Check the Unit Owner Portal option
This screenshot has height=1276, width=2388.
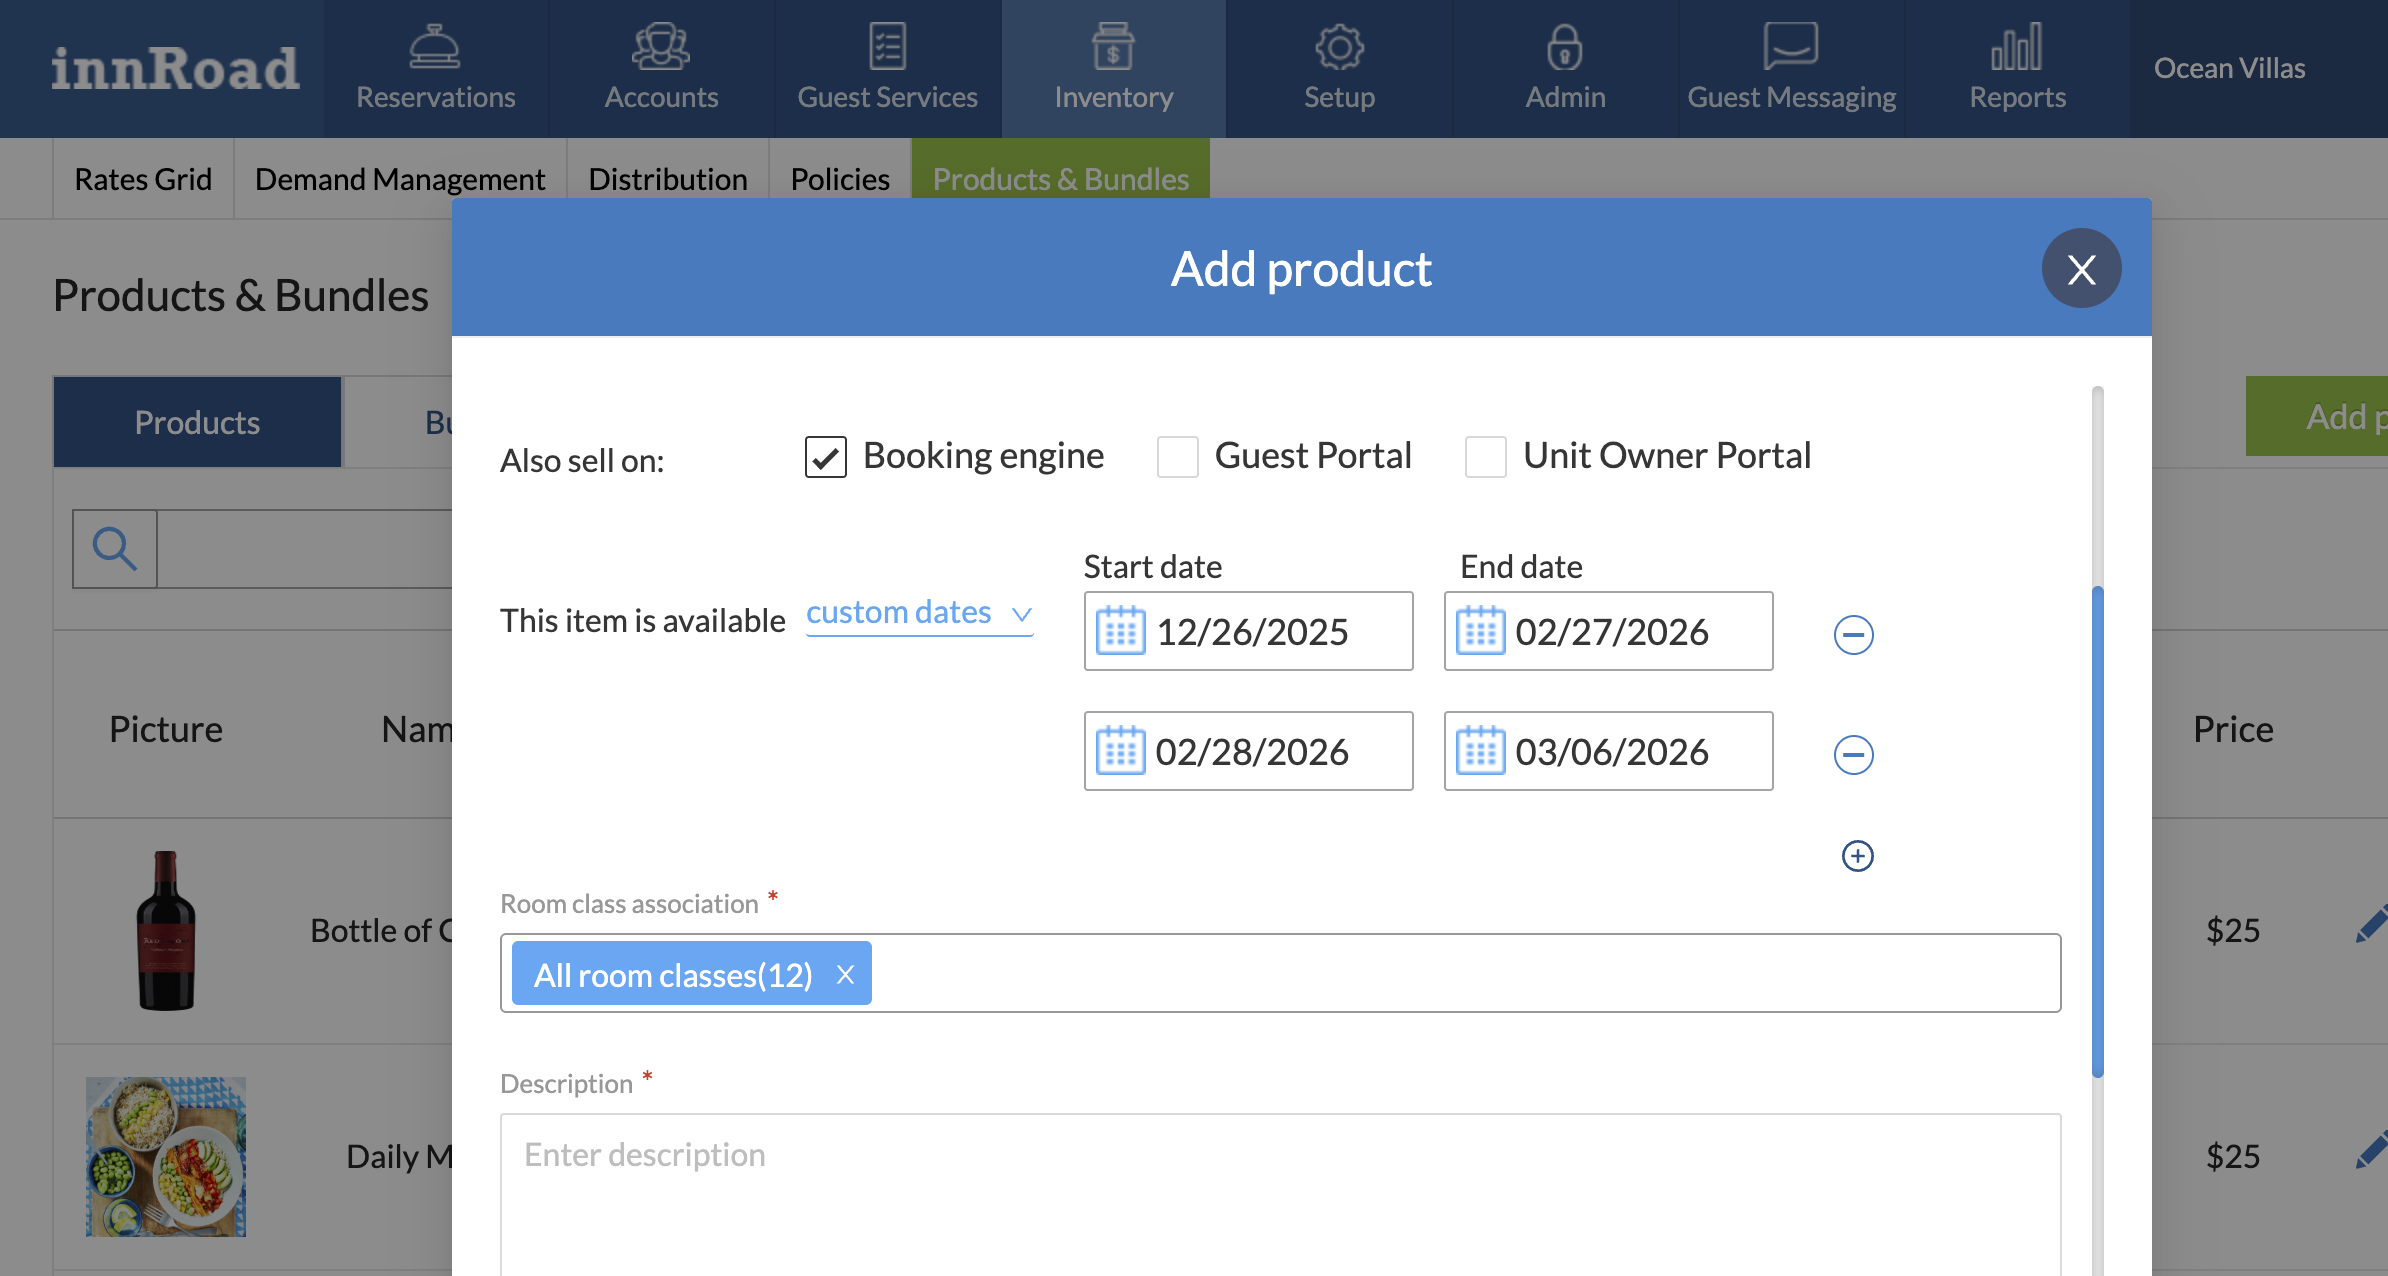(1485, 457)
